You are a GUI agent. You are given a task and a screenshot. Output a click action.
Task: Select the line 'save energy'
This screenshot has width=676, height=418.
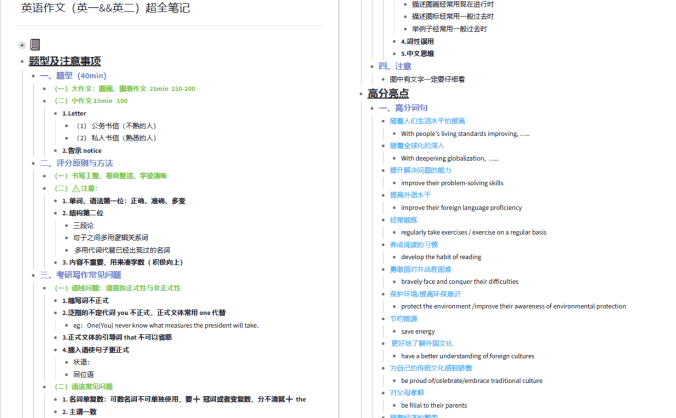(x=418, y=331)
